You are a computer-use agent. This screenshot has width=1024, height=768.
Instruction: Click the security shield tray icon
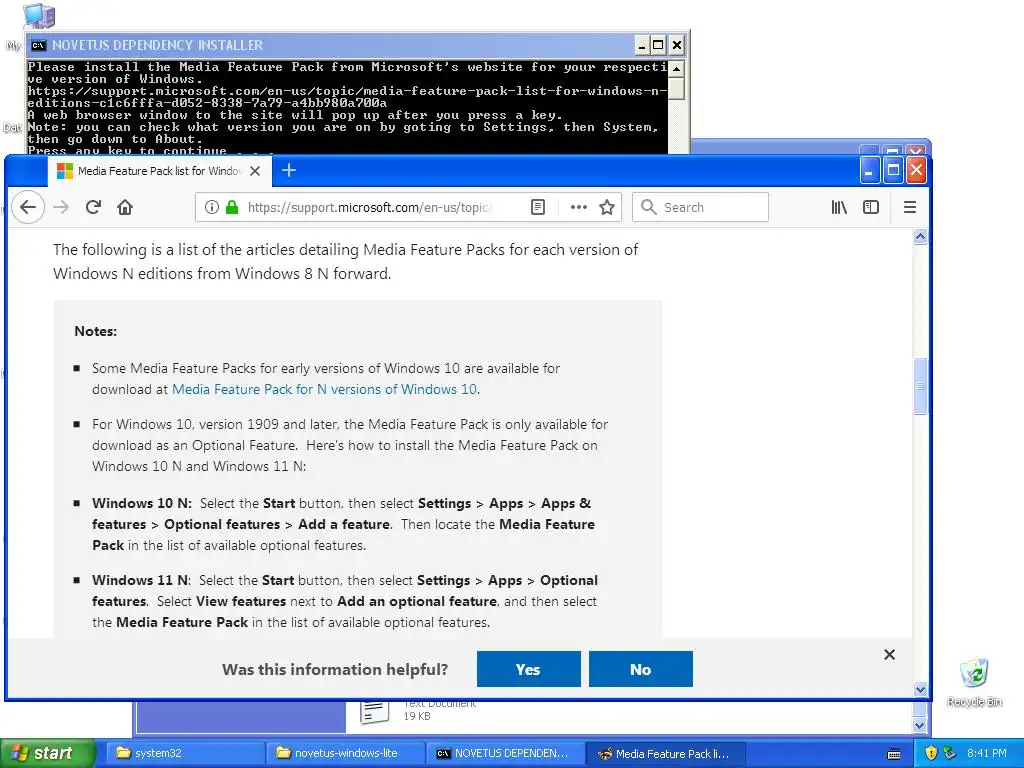pos(931,753)
